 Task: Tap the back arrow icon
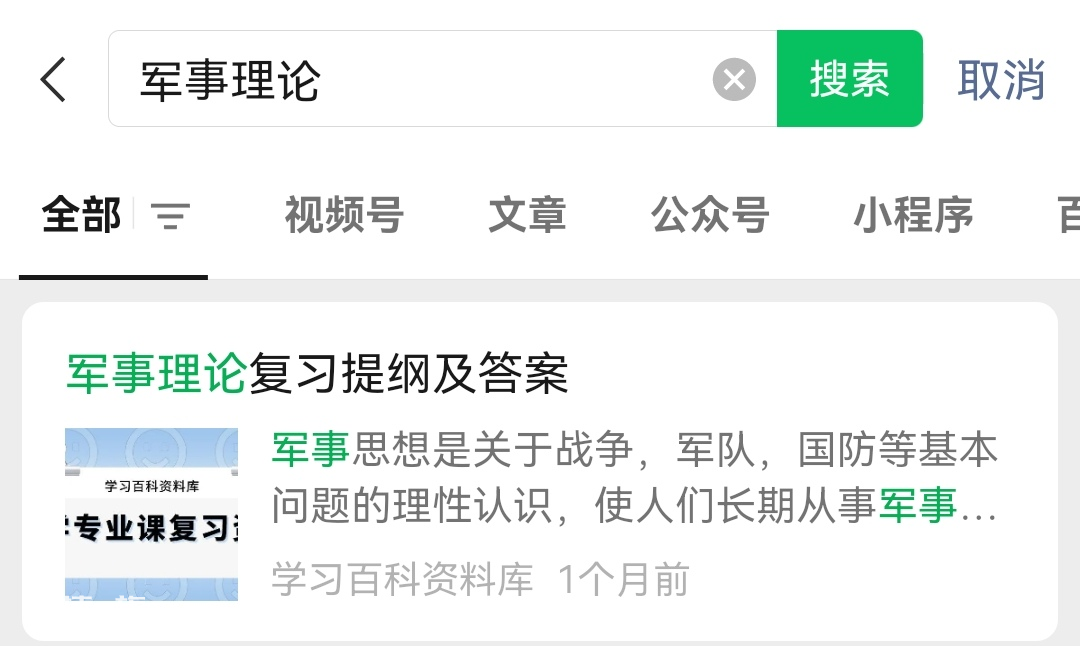coord(53,79)
